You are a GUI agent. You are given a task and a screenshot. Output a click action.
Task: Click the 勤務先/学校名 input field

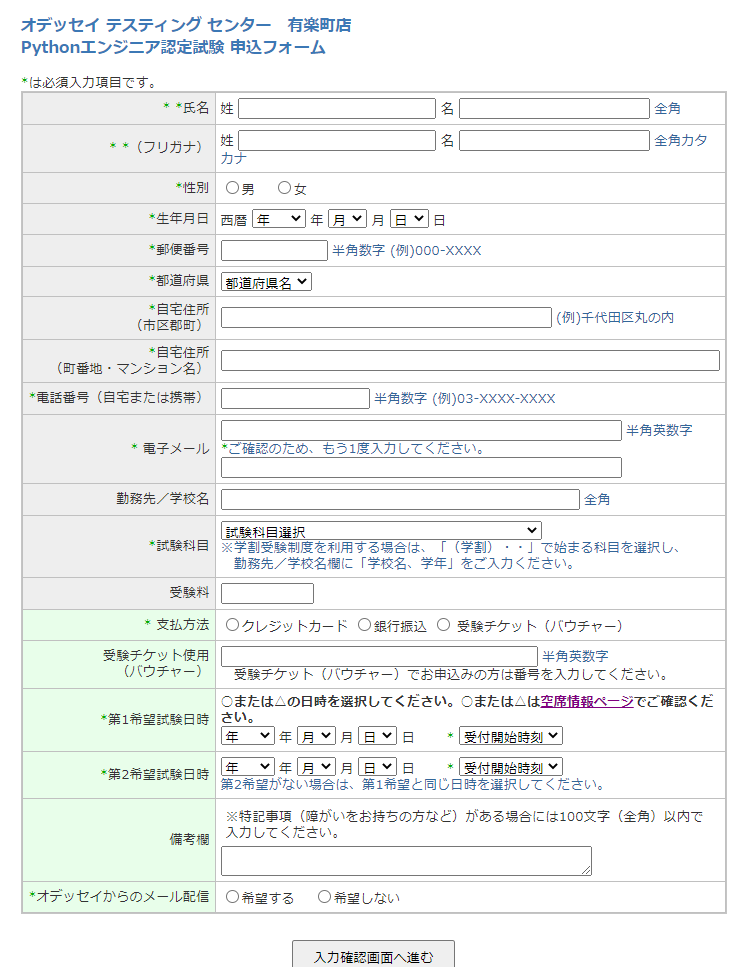pos(400,500)
